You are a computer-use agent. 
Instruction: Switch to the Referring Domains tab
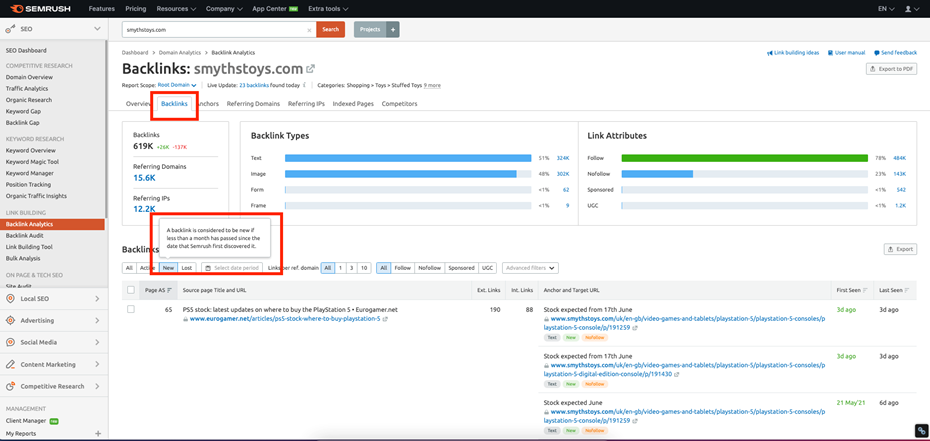coord(253,104)
